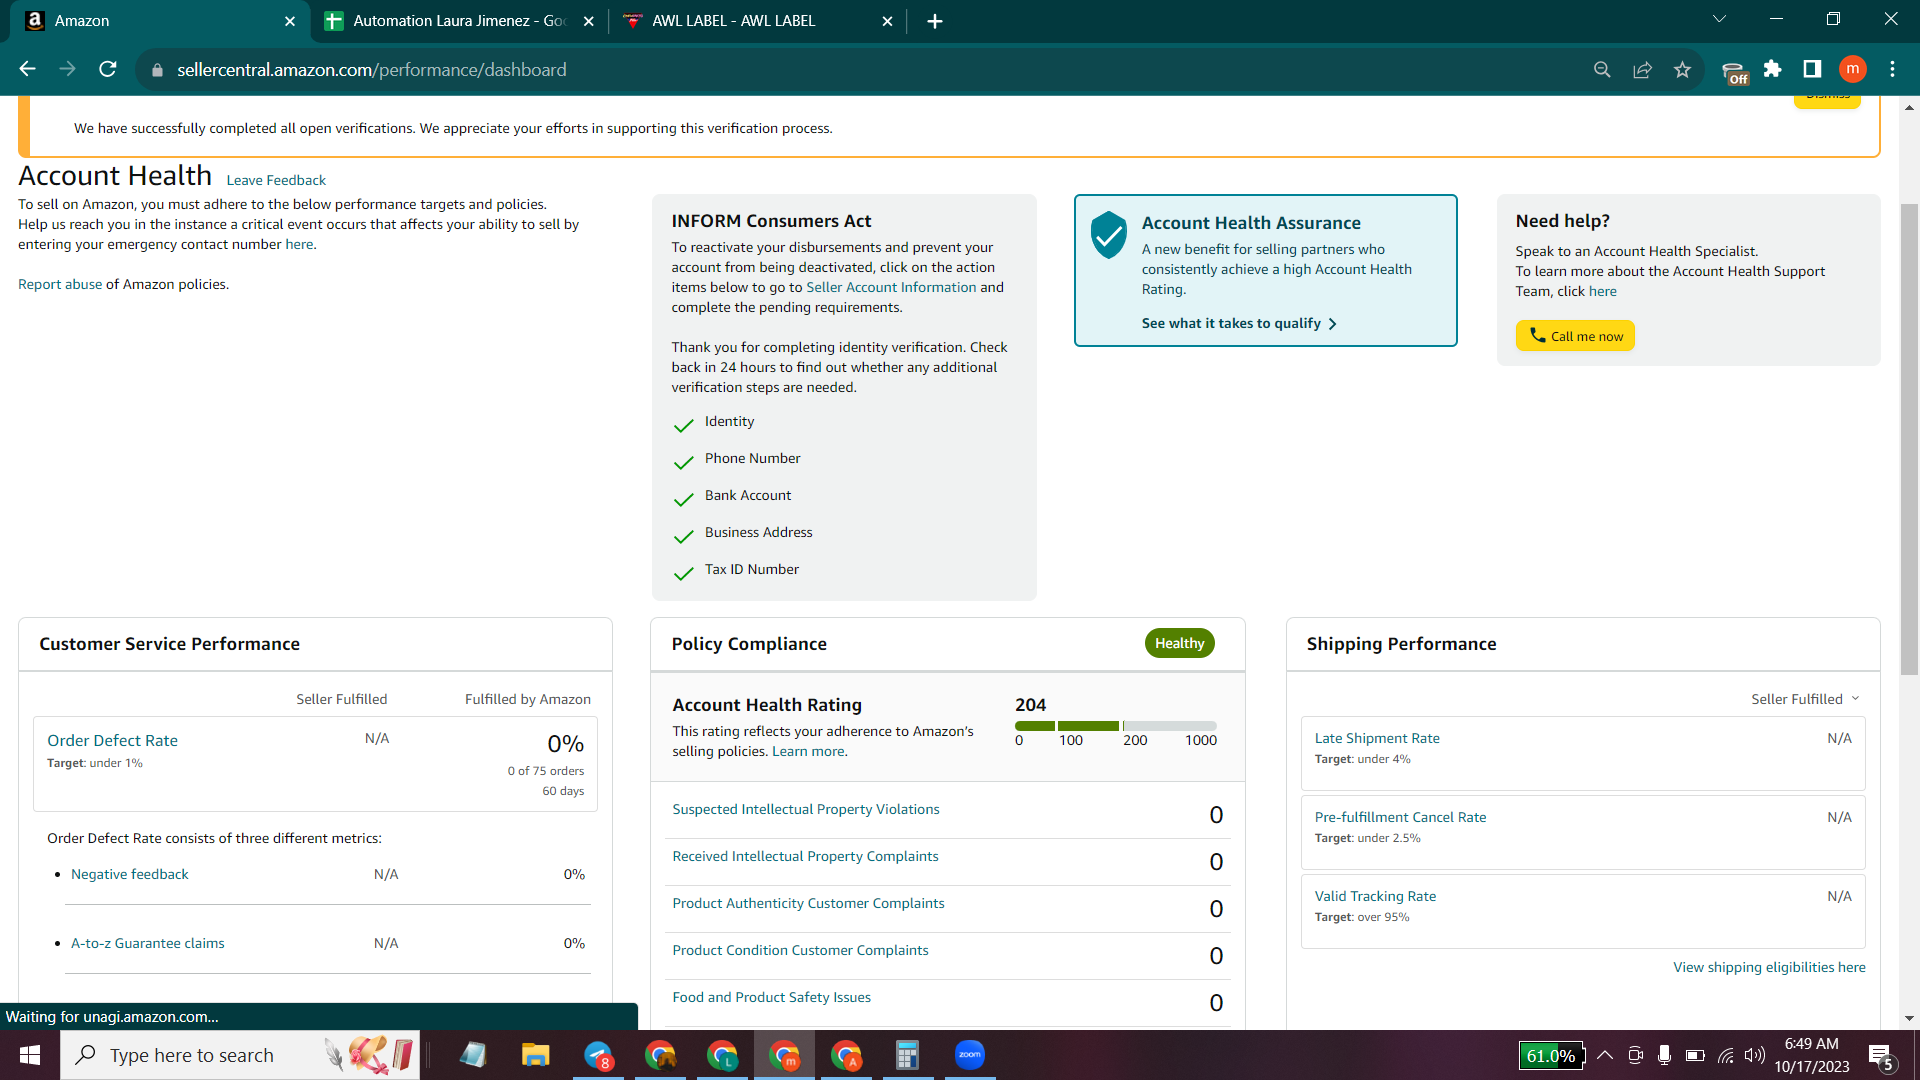The width and height of the screenshot is (1920, 1080).
Task: Open the Valid Tracking Rate metric
Action: (x=1375, y=896)
